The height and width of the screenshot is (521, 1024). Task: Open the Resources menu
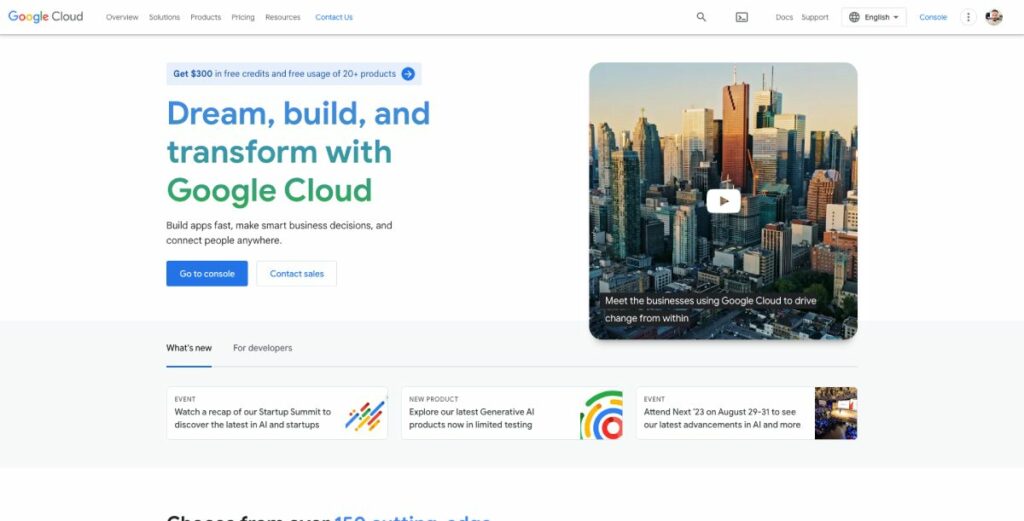(x=283, y=18)
